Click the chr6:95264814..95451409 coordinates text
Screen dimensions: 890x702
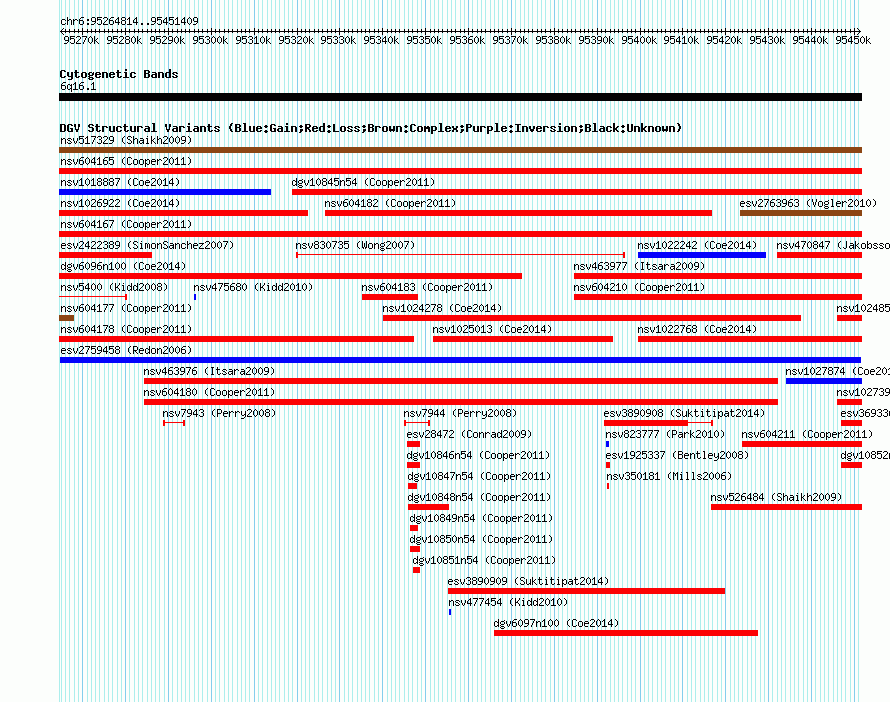click(129, 21)
